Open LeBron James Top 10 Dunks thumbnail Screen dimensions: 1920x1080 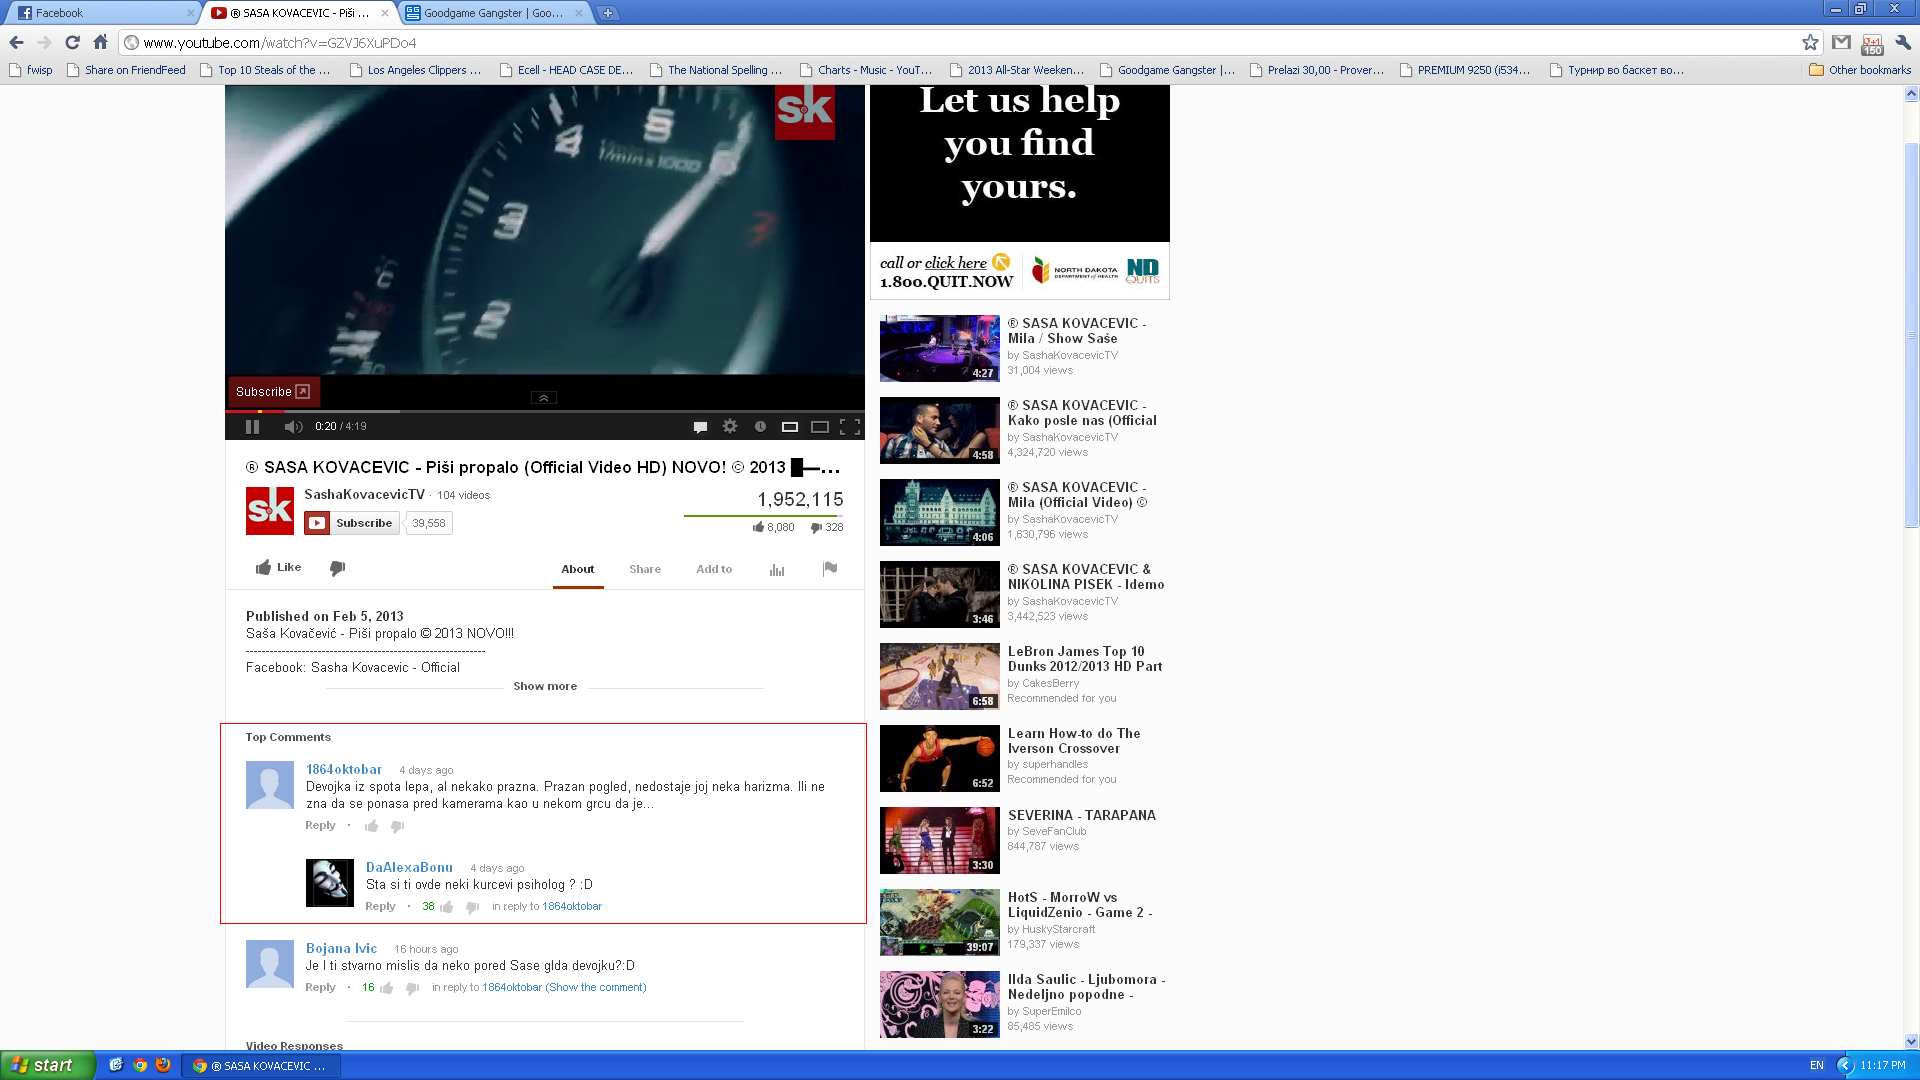(x=939, y=677)
